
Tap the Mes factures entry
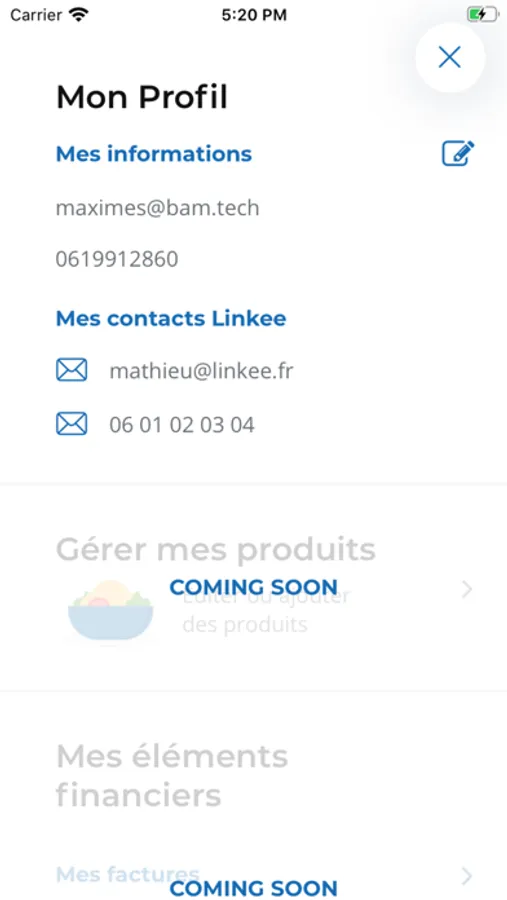click(x=127, y=875)
